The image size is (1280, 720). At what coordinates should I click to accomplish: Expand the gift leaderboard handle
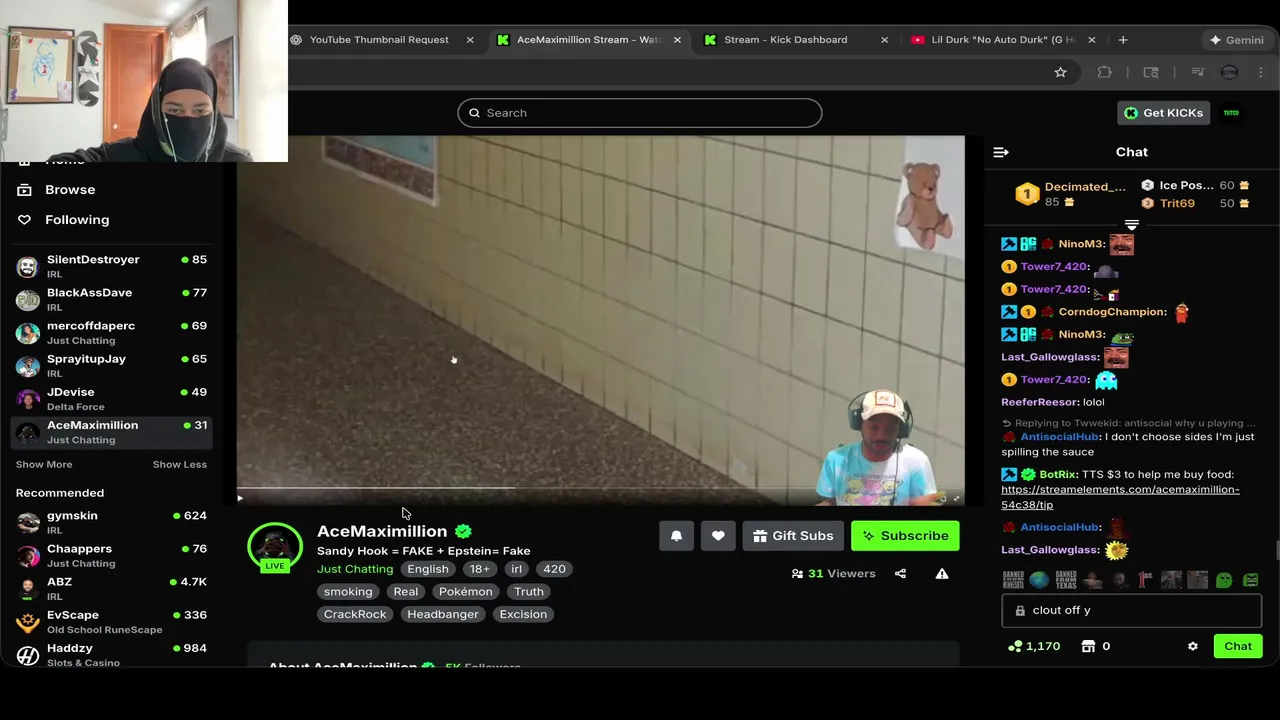click(x=1132, y=225)
